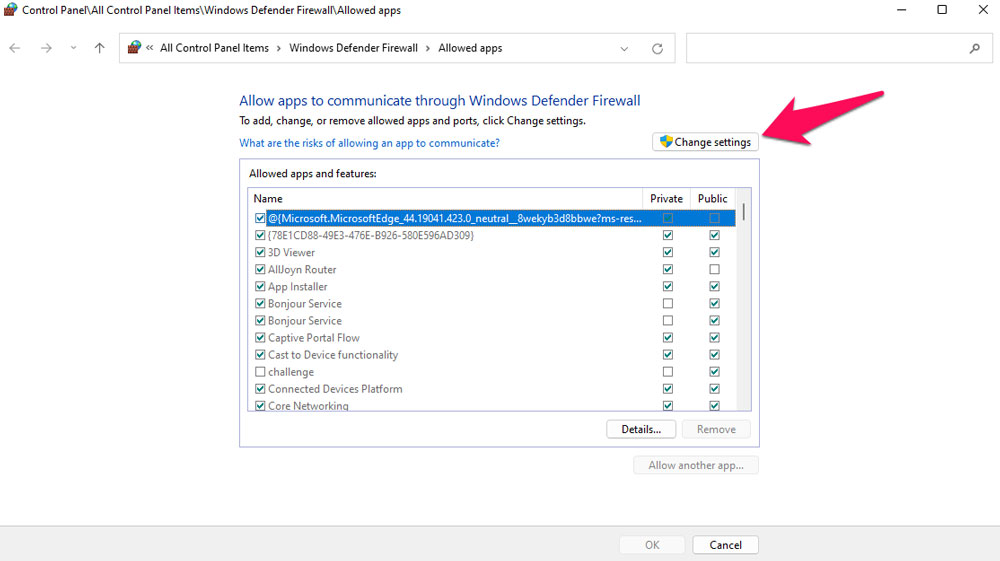Click the Private column header

[666, 198]
